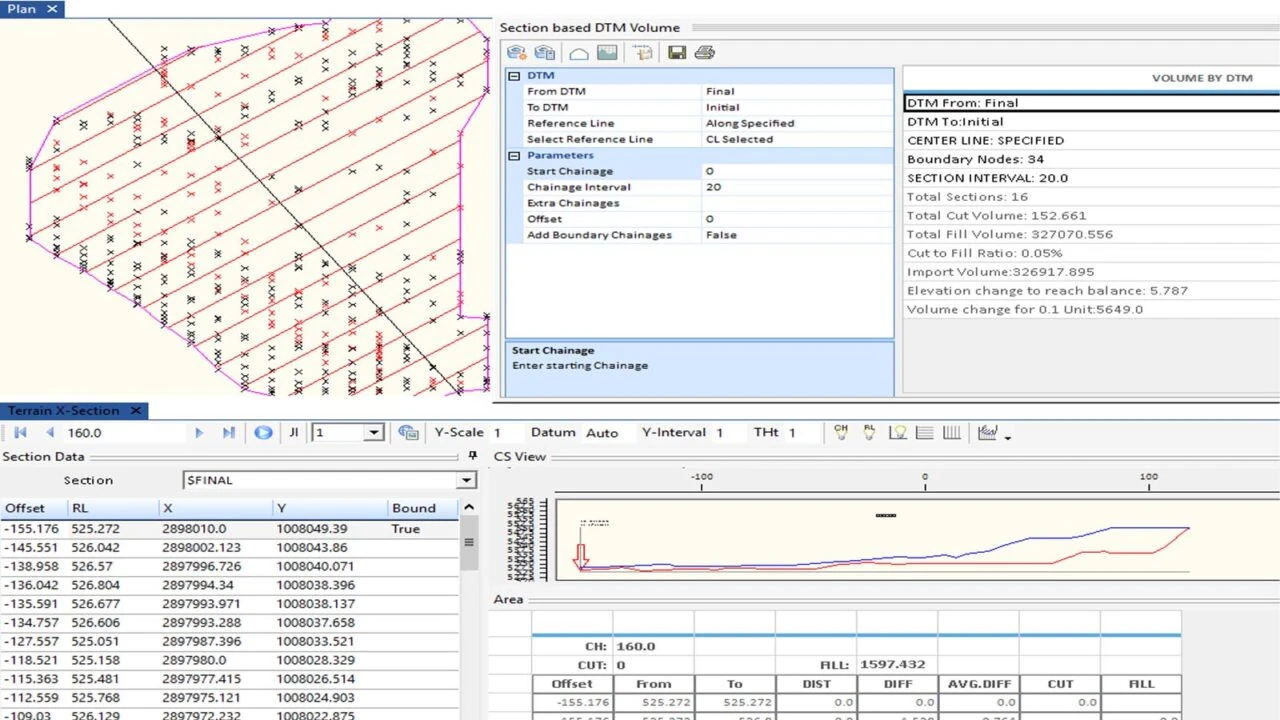Click the CUT column header in Area table
1280x720 pixels.
click(1060, 684)
